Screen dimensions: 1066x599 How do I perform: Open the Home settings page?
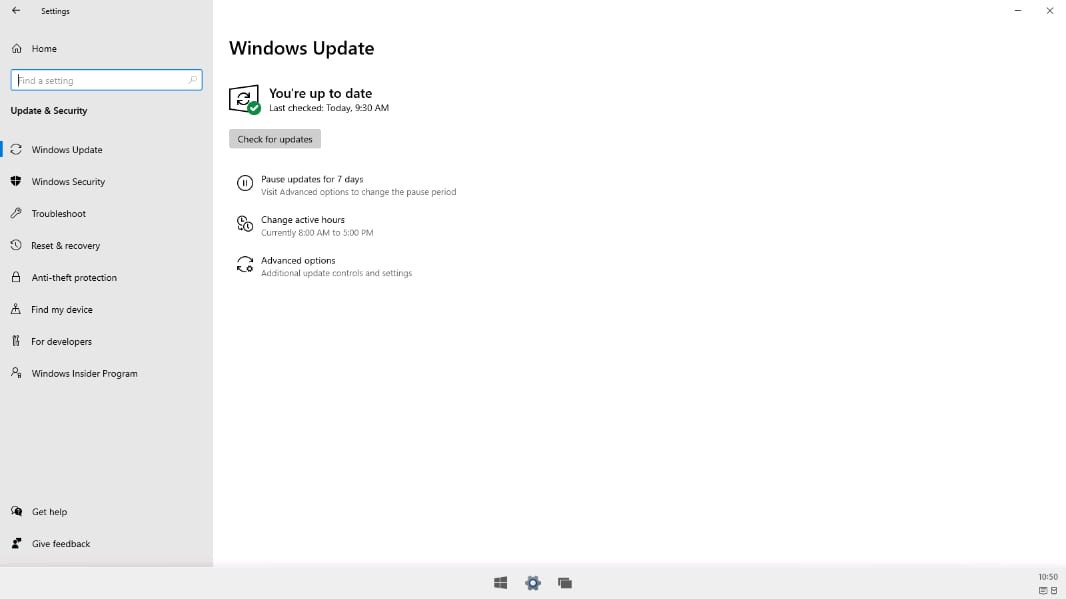(x=43, y=48)
